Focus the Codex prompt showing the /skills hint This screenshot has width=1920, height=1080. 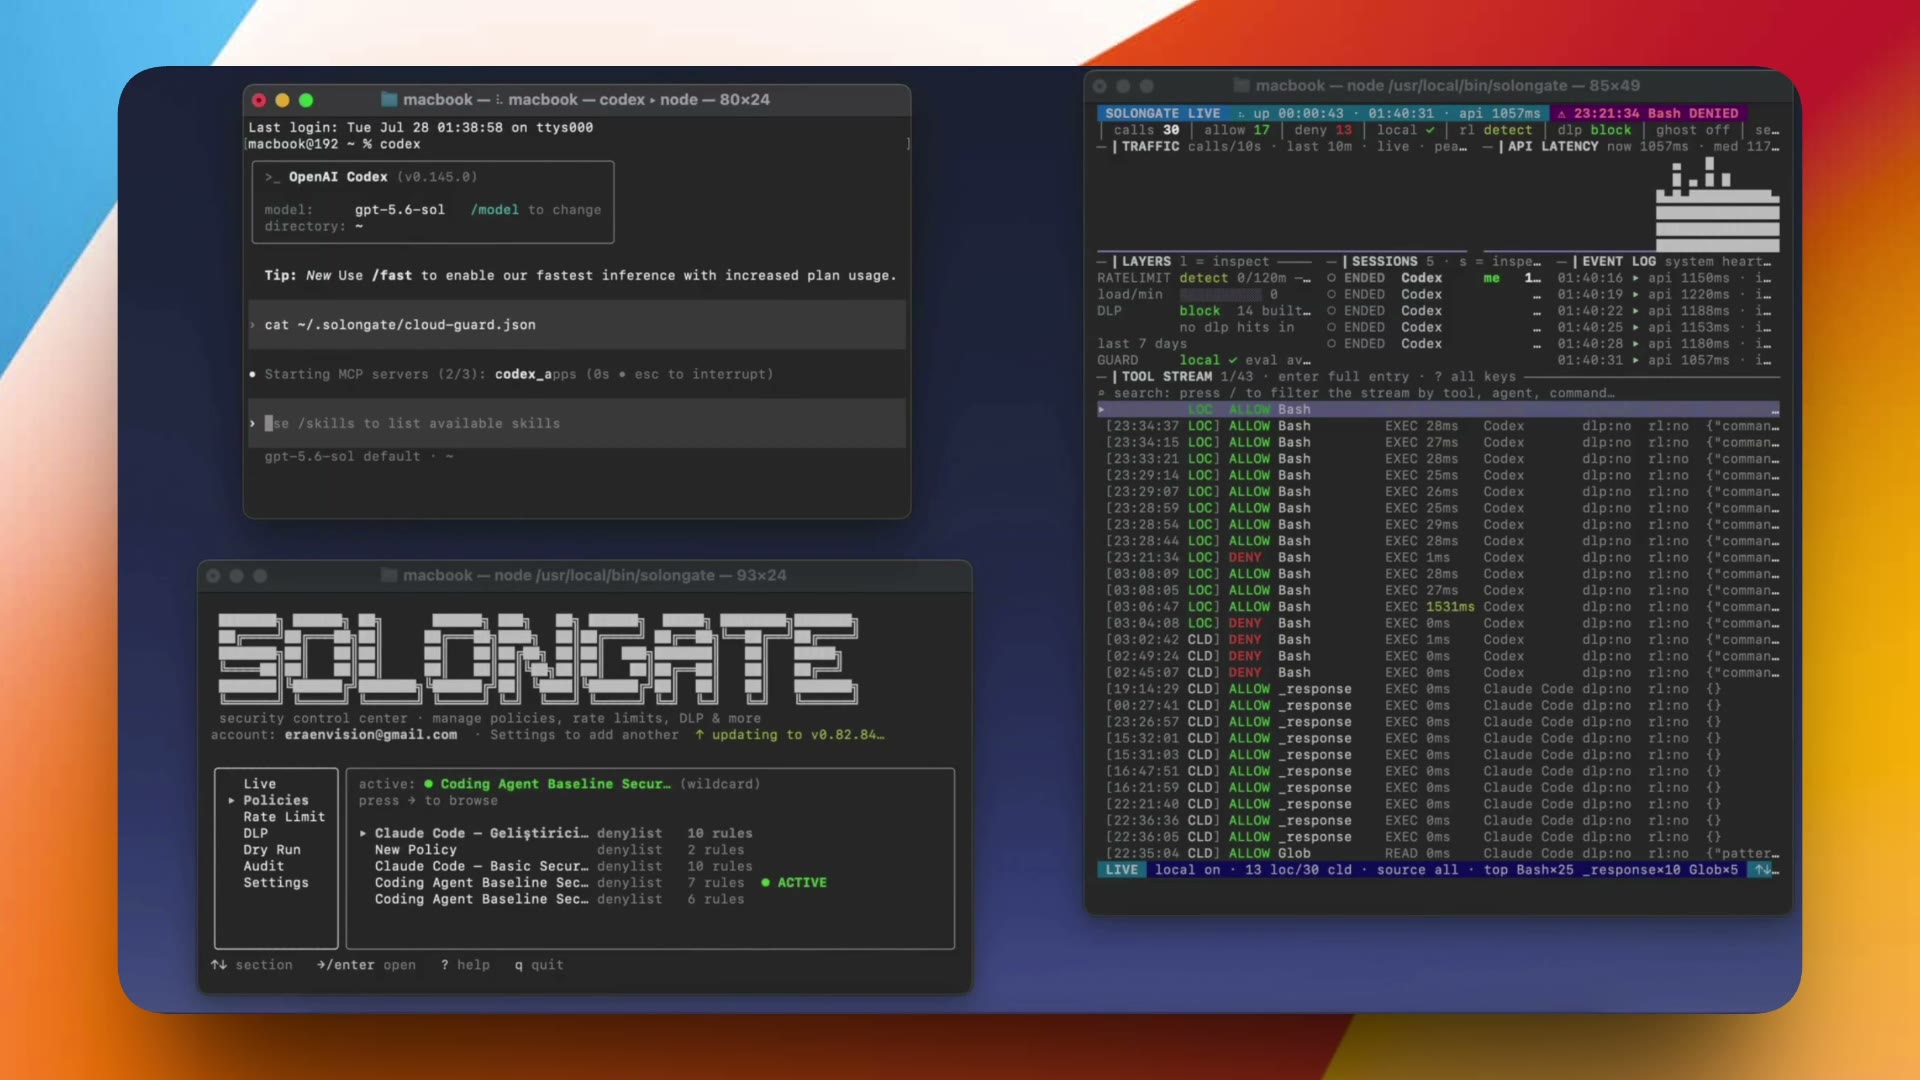[577, 424]
